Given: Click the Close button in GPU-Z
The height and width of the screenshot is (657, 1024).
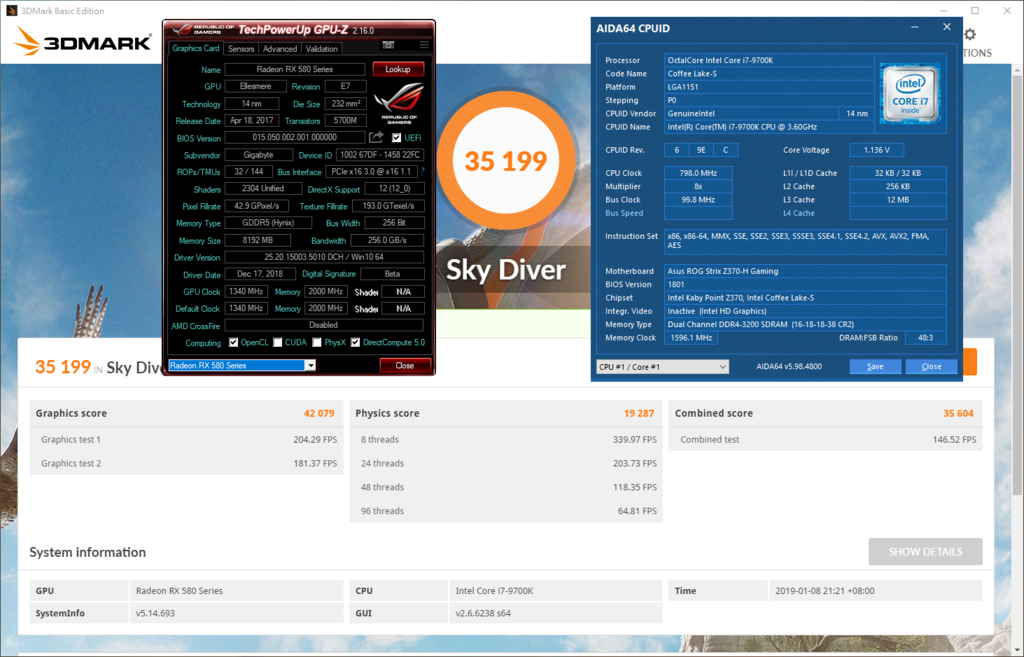Looking at the screenshot, I should tap(404, 365).
